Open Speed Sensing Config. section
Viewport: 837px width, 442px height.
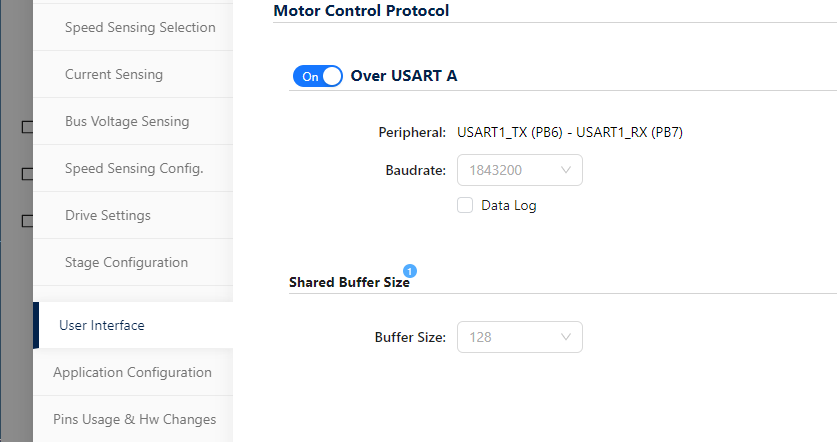pos(134,168)
